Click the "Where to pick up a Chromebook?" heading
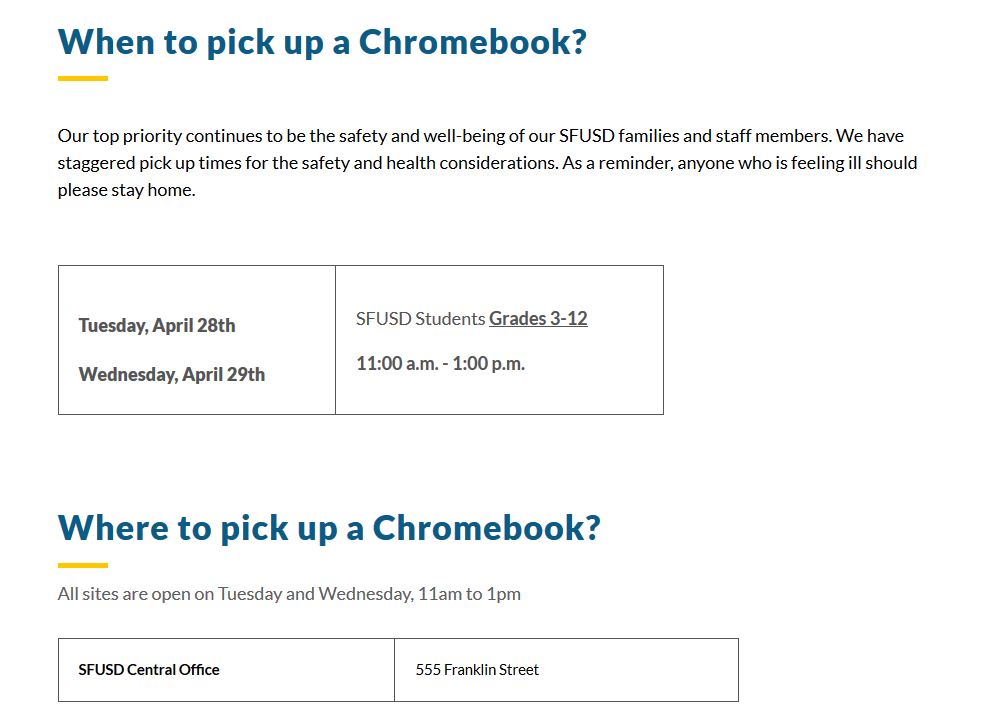1008x714 pixels. [x=329, y=527]
